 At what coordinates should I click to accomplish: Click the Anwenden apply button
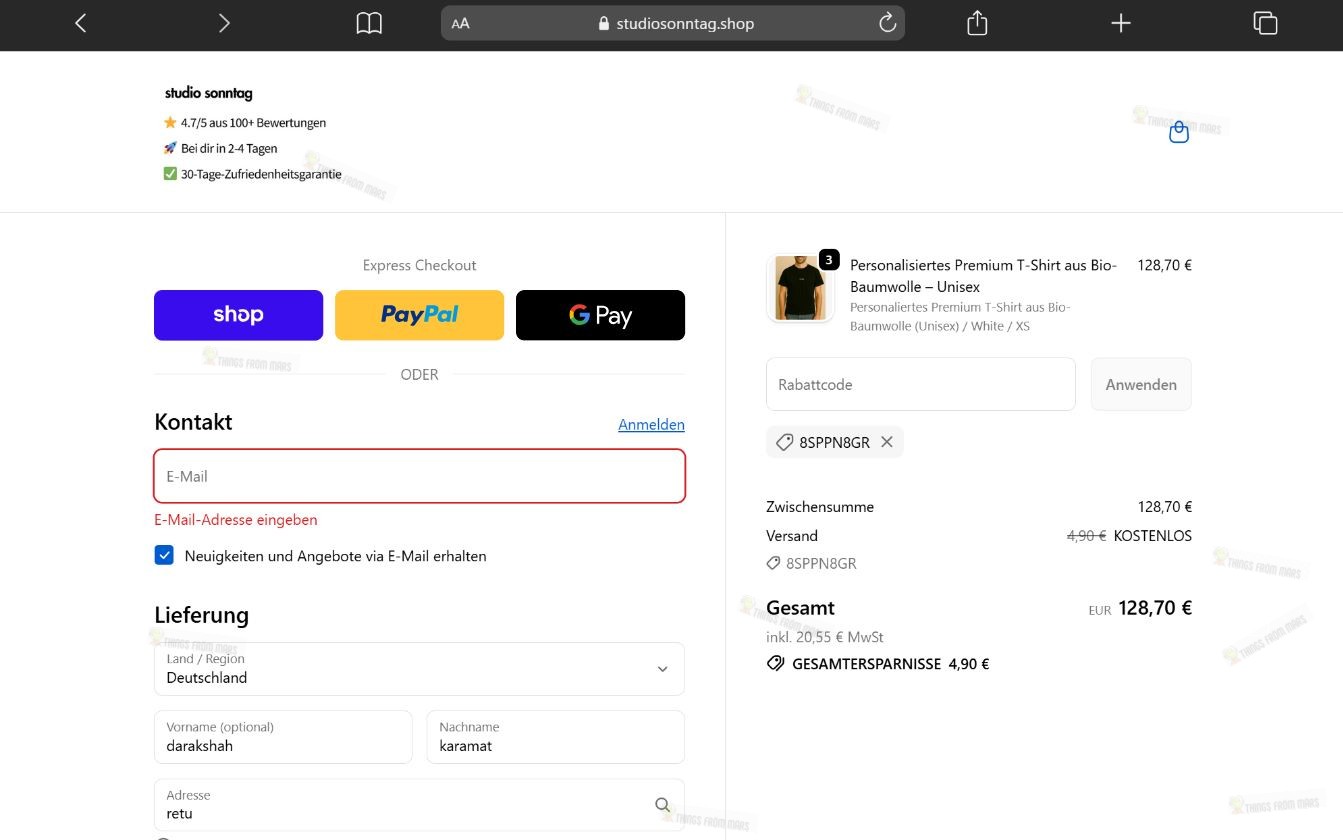pyautogui.click(x=1141, y=384)
